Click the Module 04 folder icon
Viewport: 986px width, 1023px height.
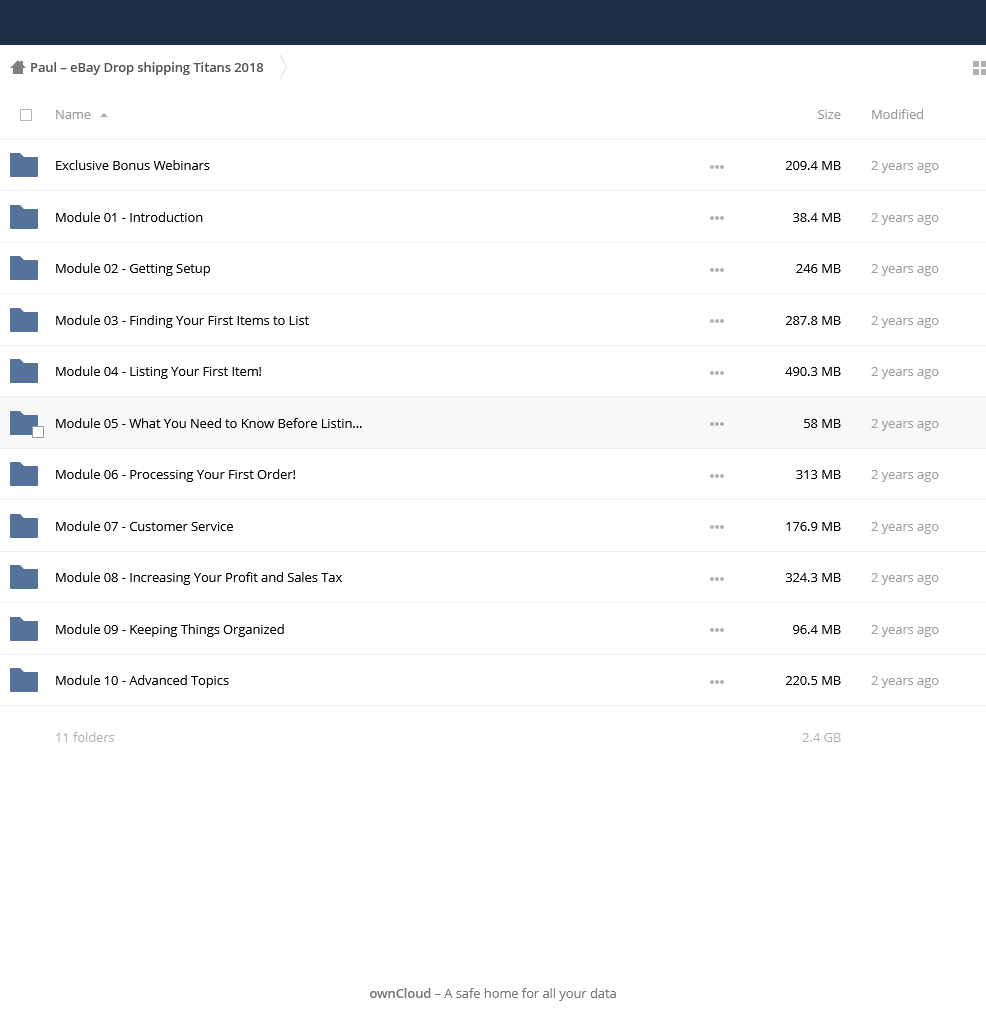24,371
